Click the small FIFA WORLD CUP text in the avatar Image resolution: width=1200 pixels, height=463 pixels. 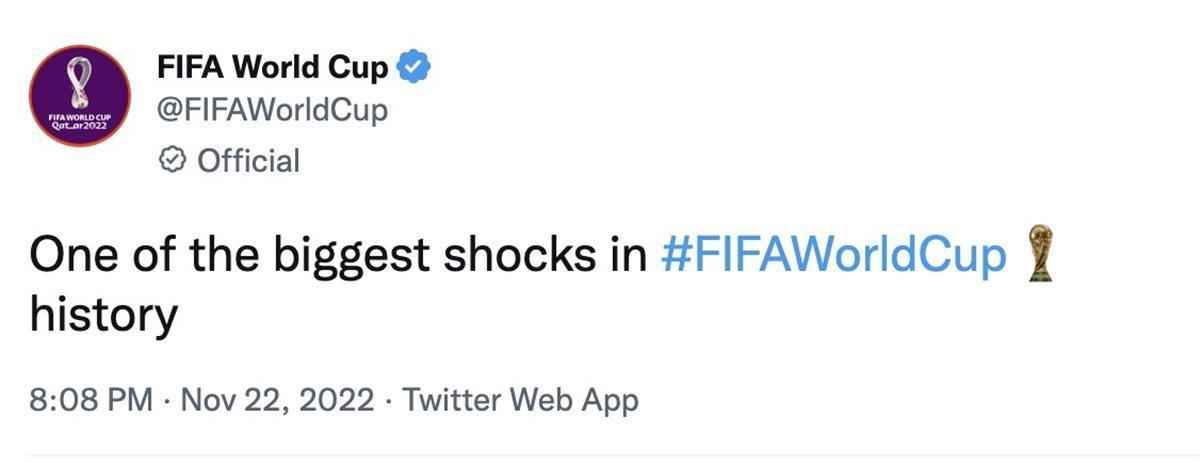78,118
